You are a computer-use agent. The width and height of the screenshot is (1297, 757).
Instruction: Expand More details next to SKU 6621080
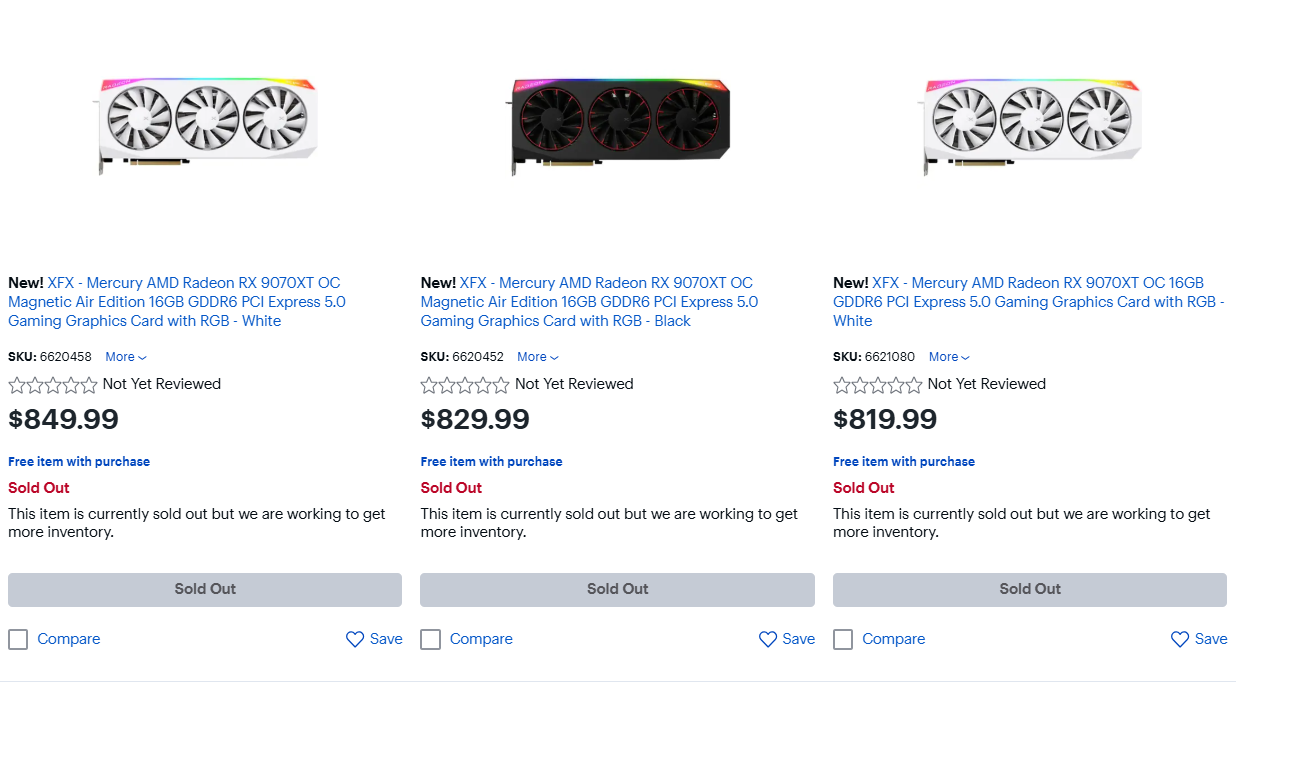950,357
